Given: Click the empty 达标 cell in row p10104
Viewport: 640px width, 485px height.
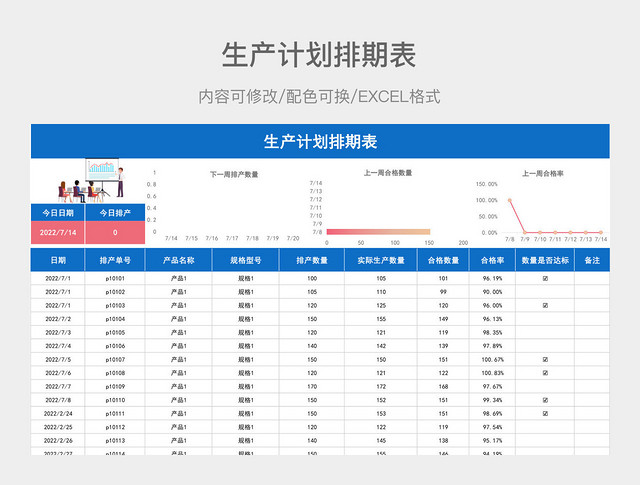Looking at the screenshot, I should [545, 319].
